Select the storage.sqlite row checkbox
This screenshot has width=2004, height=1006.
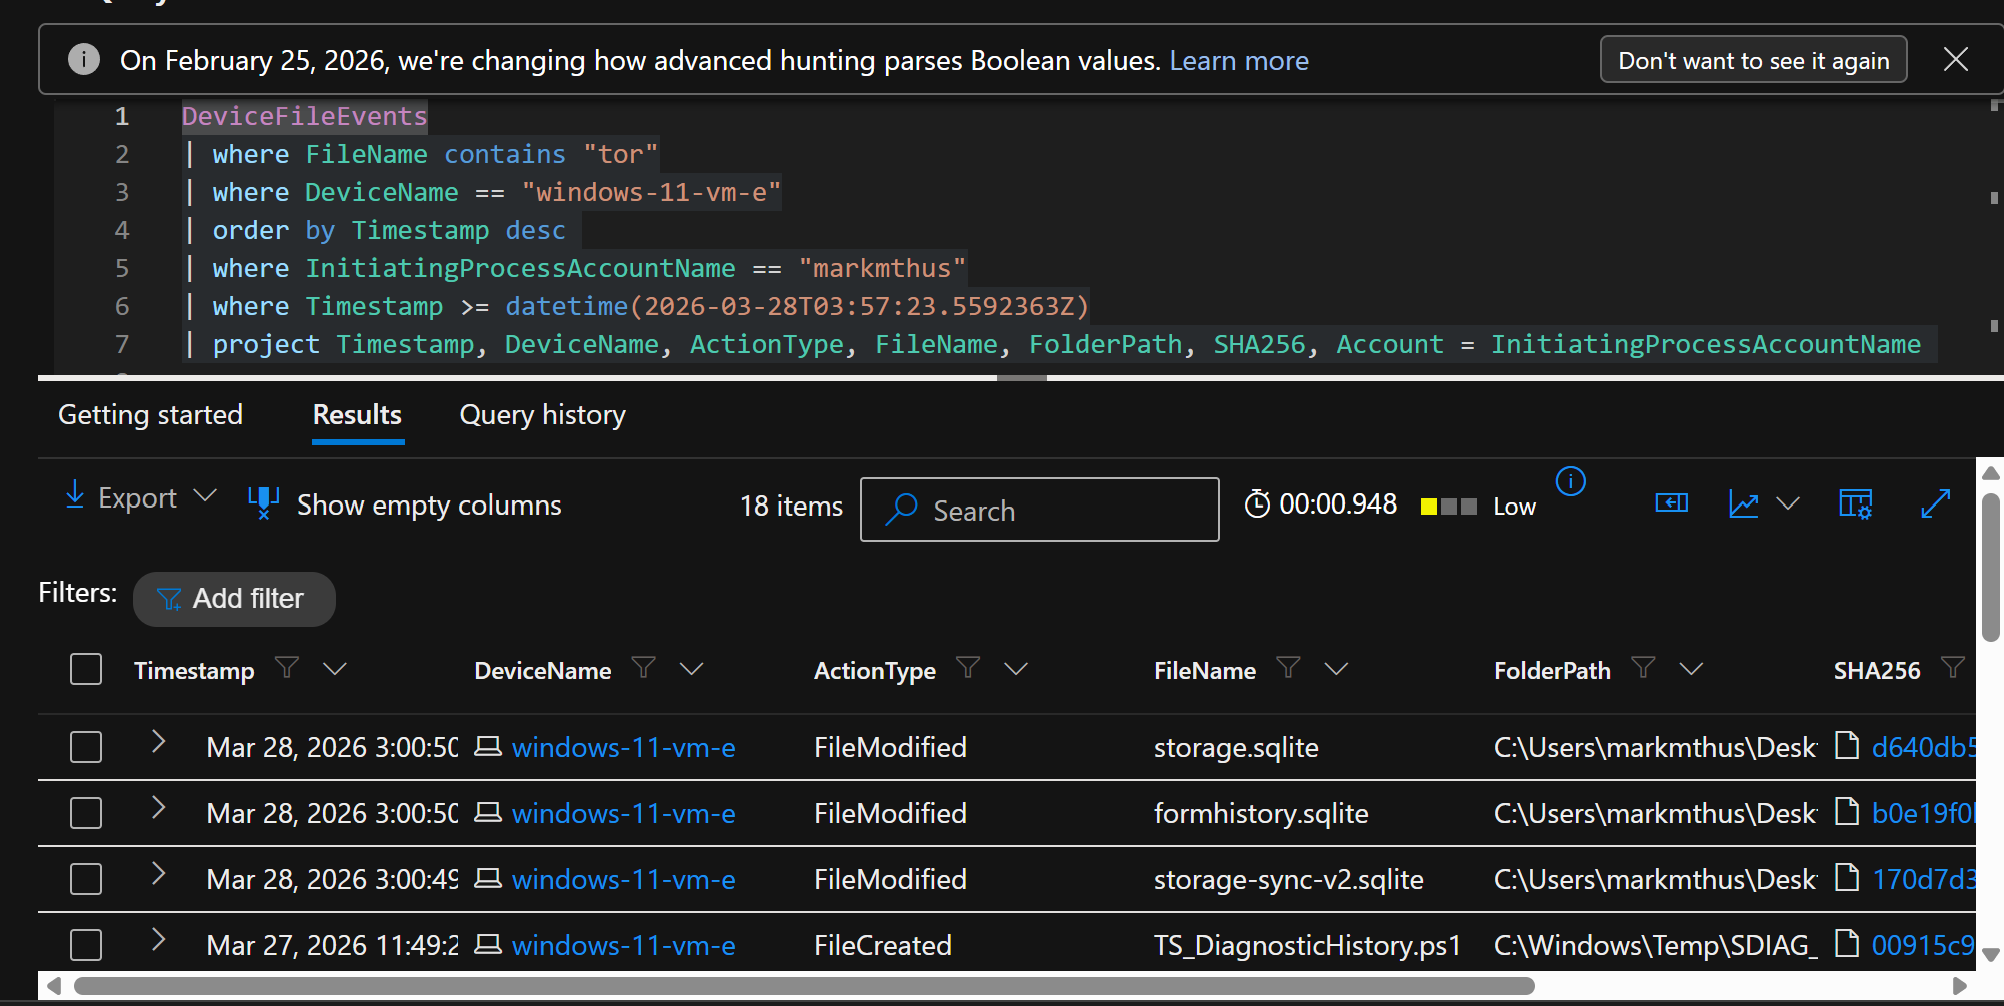pos(86,747)
